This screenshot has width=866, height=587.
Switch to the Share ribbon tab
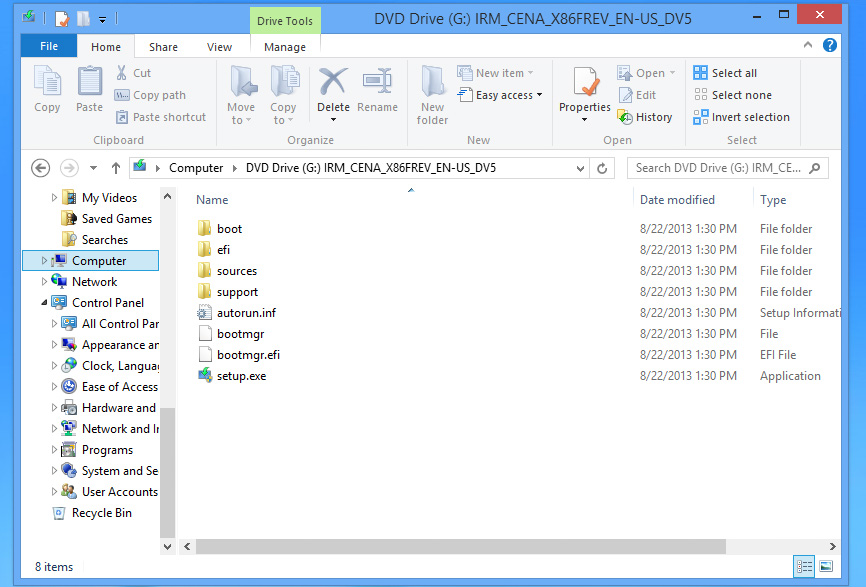(163, 47)
